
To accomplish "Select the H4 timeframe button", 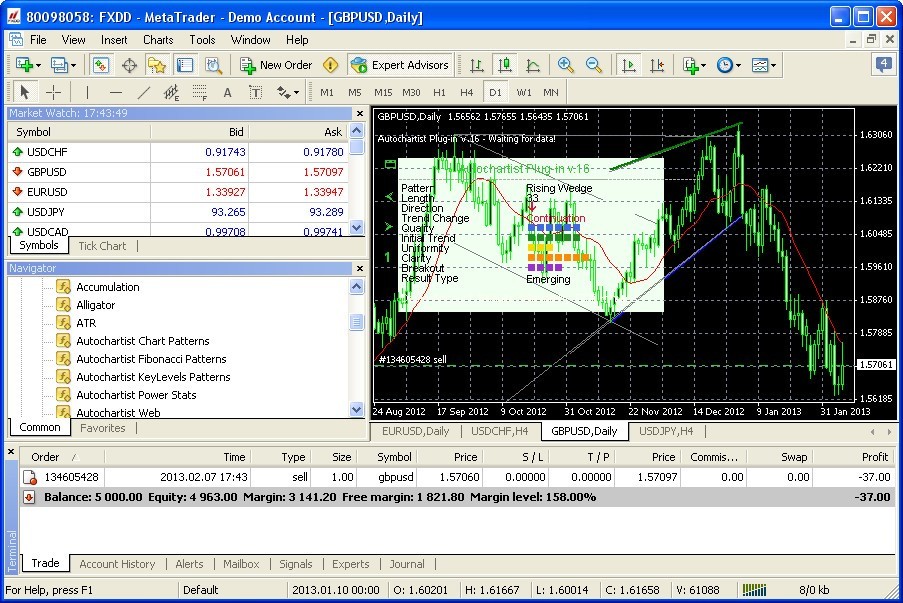I will 466,92.
